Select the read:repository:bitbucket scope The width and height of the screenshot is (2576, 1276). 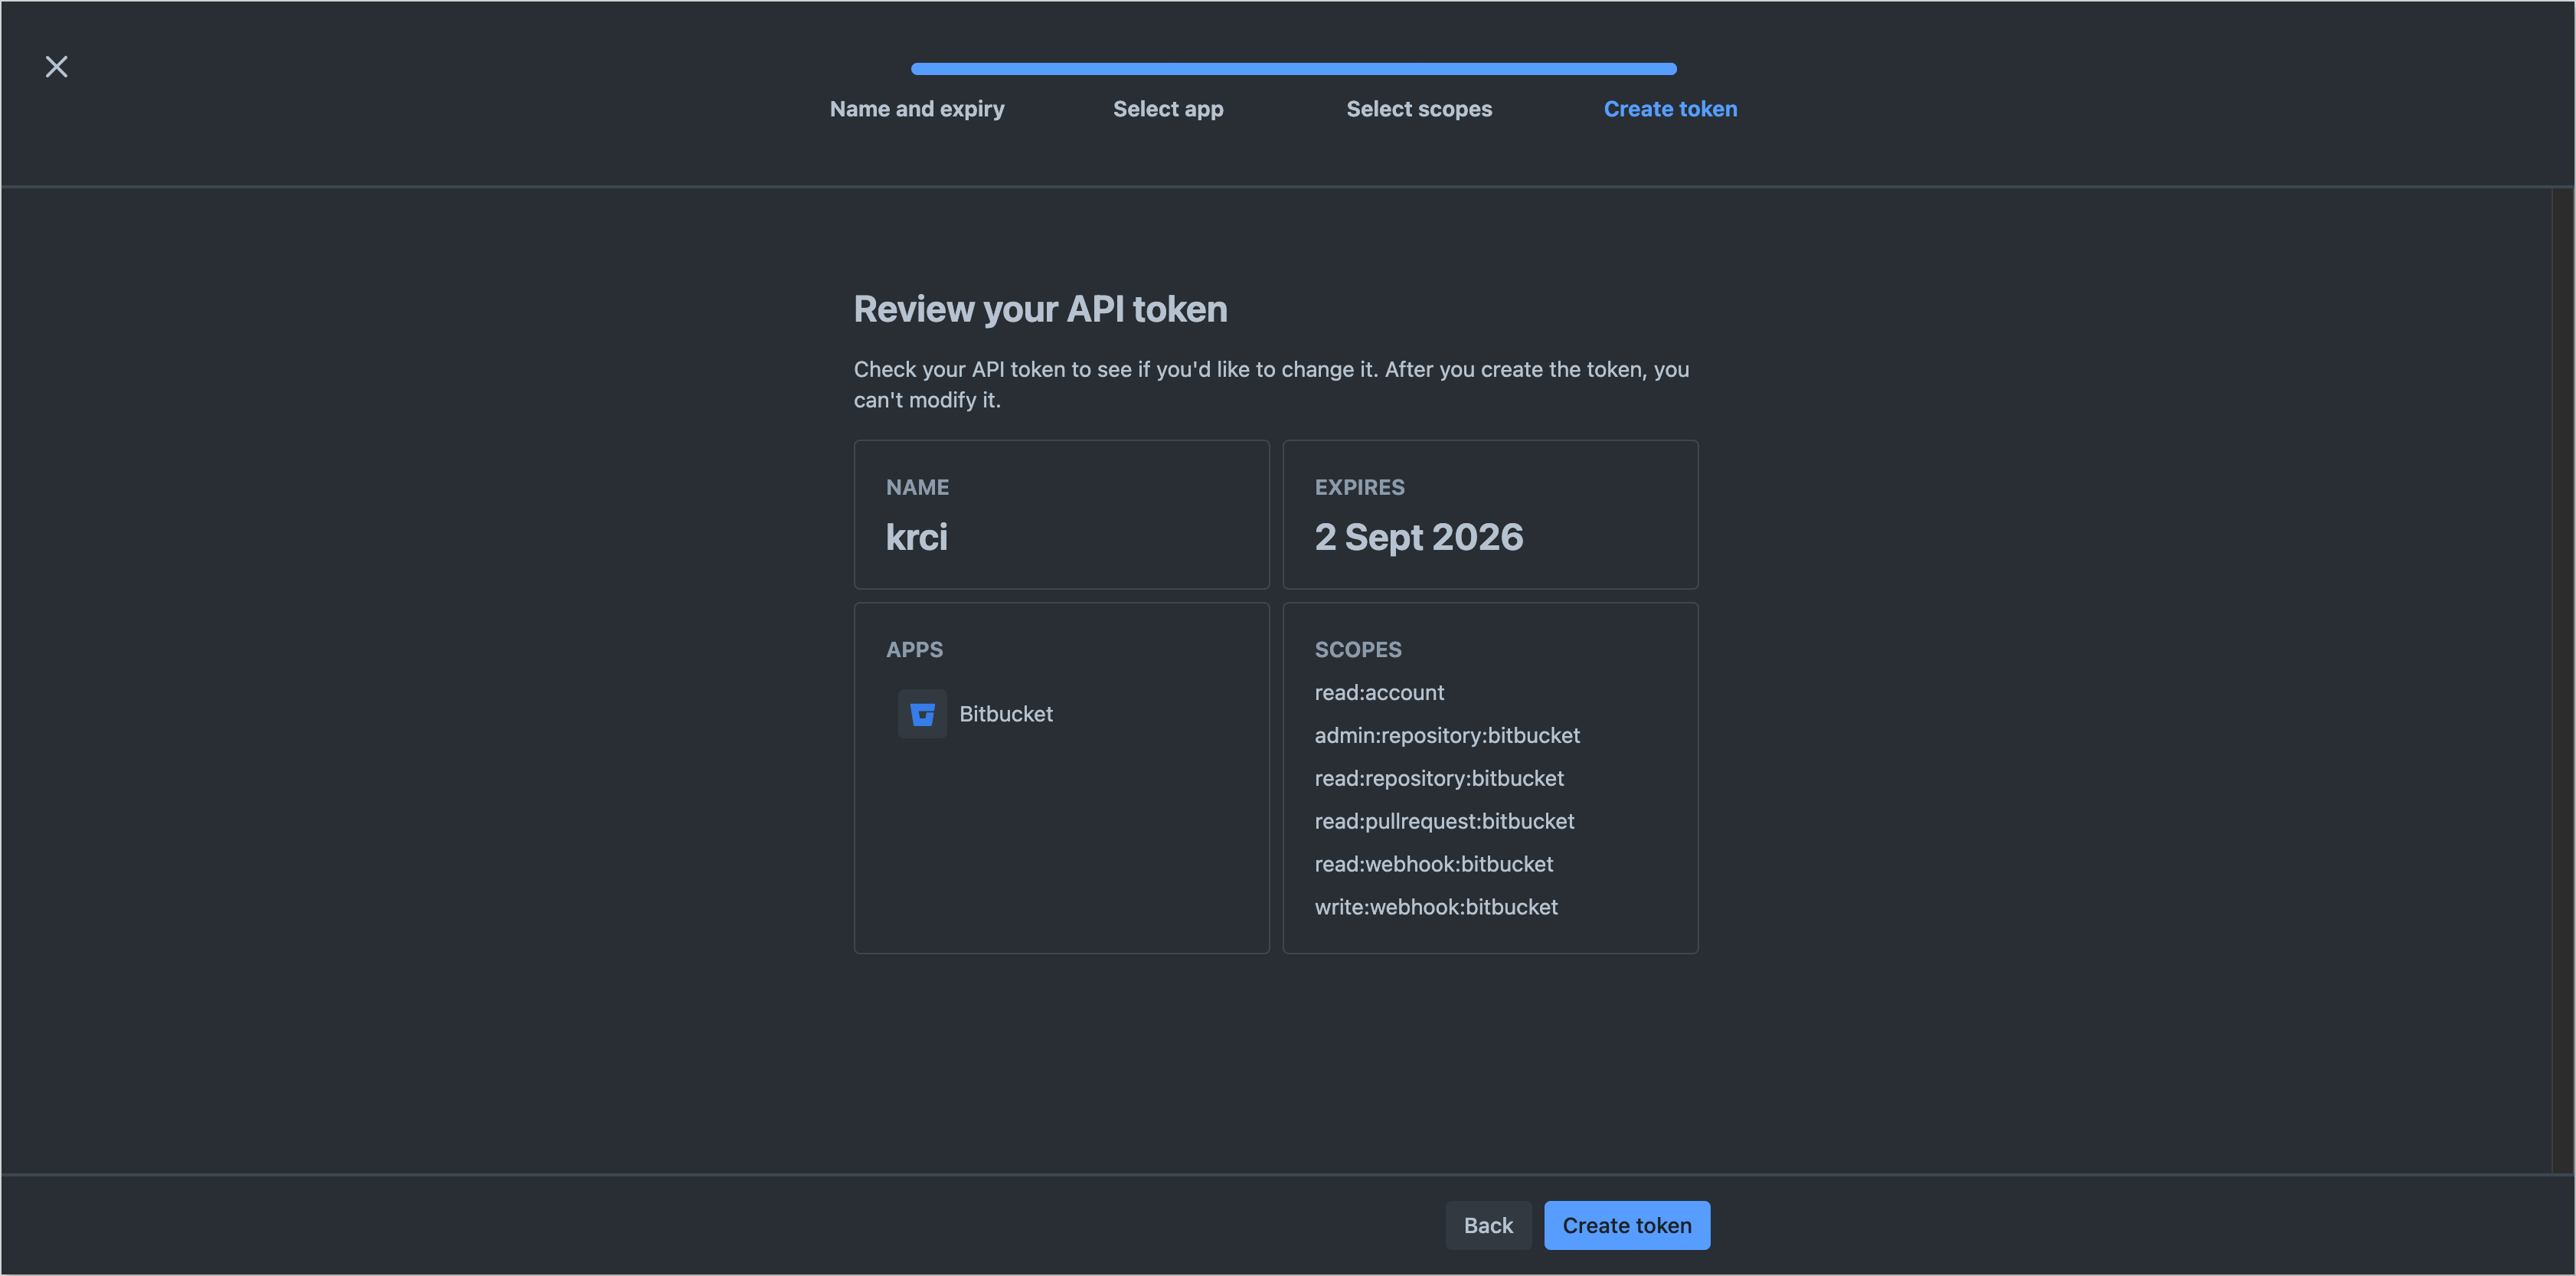[x=1439, y=778]
